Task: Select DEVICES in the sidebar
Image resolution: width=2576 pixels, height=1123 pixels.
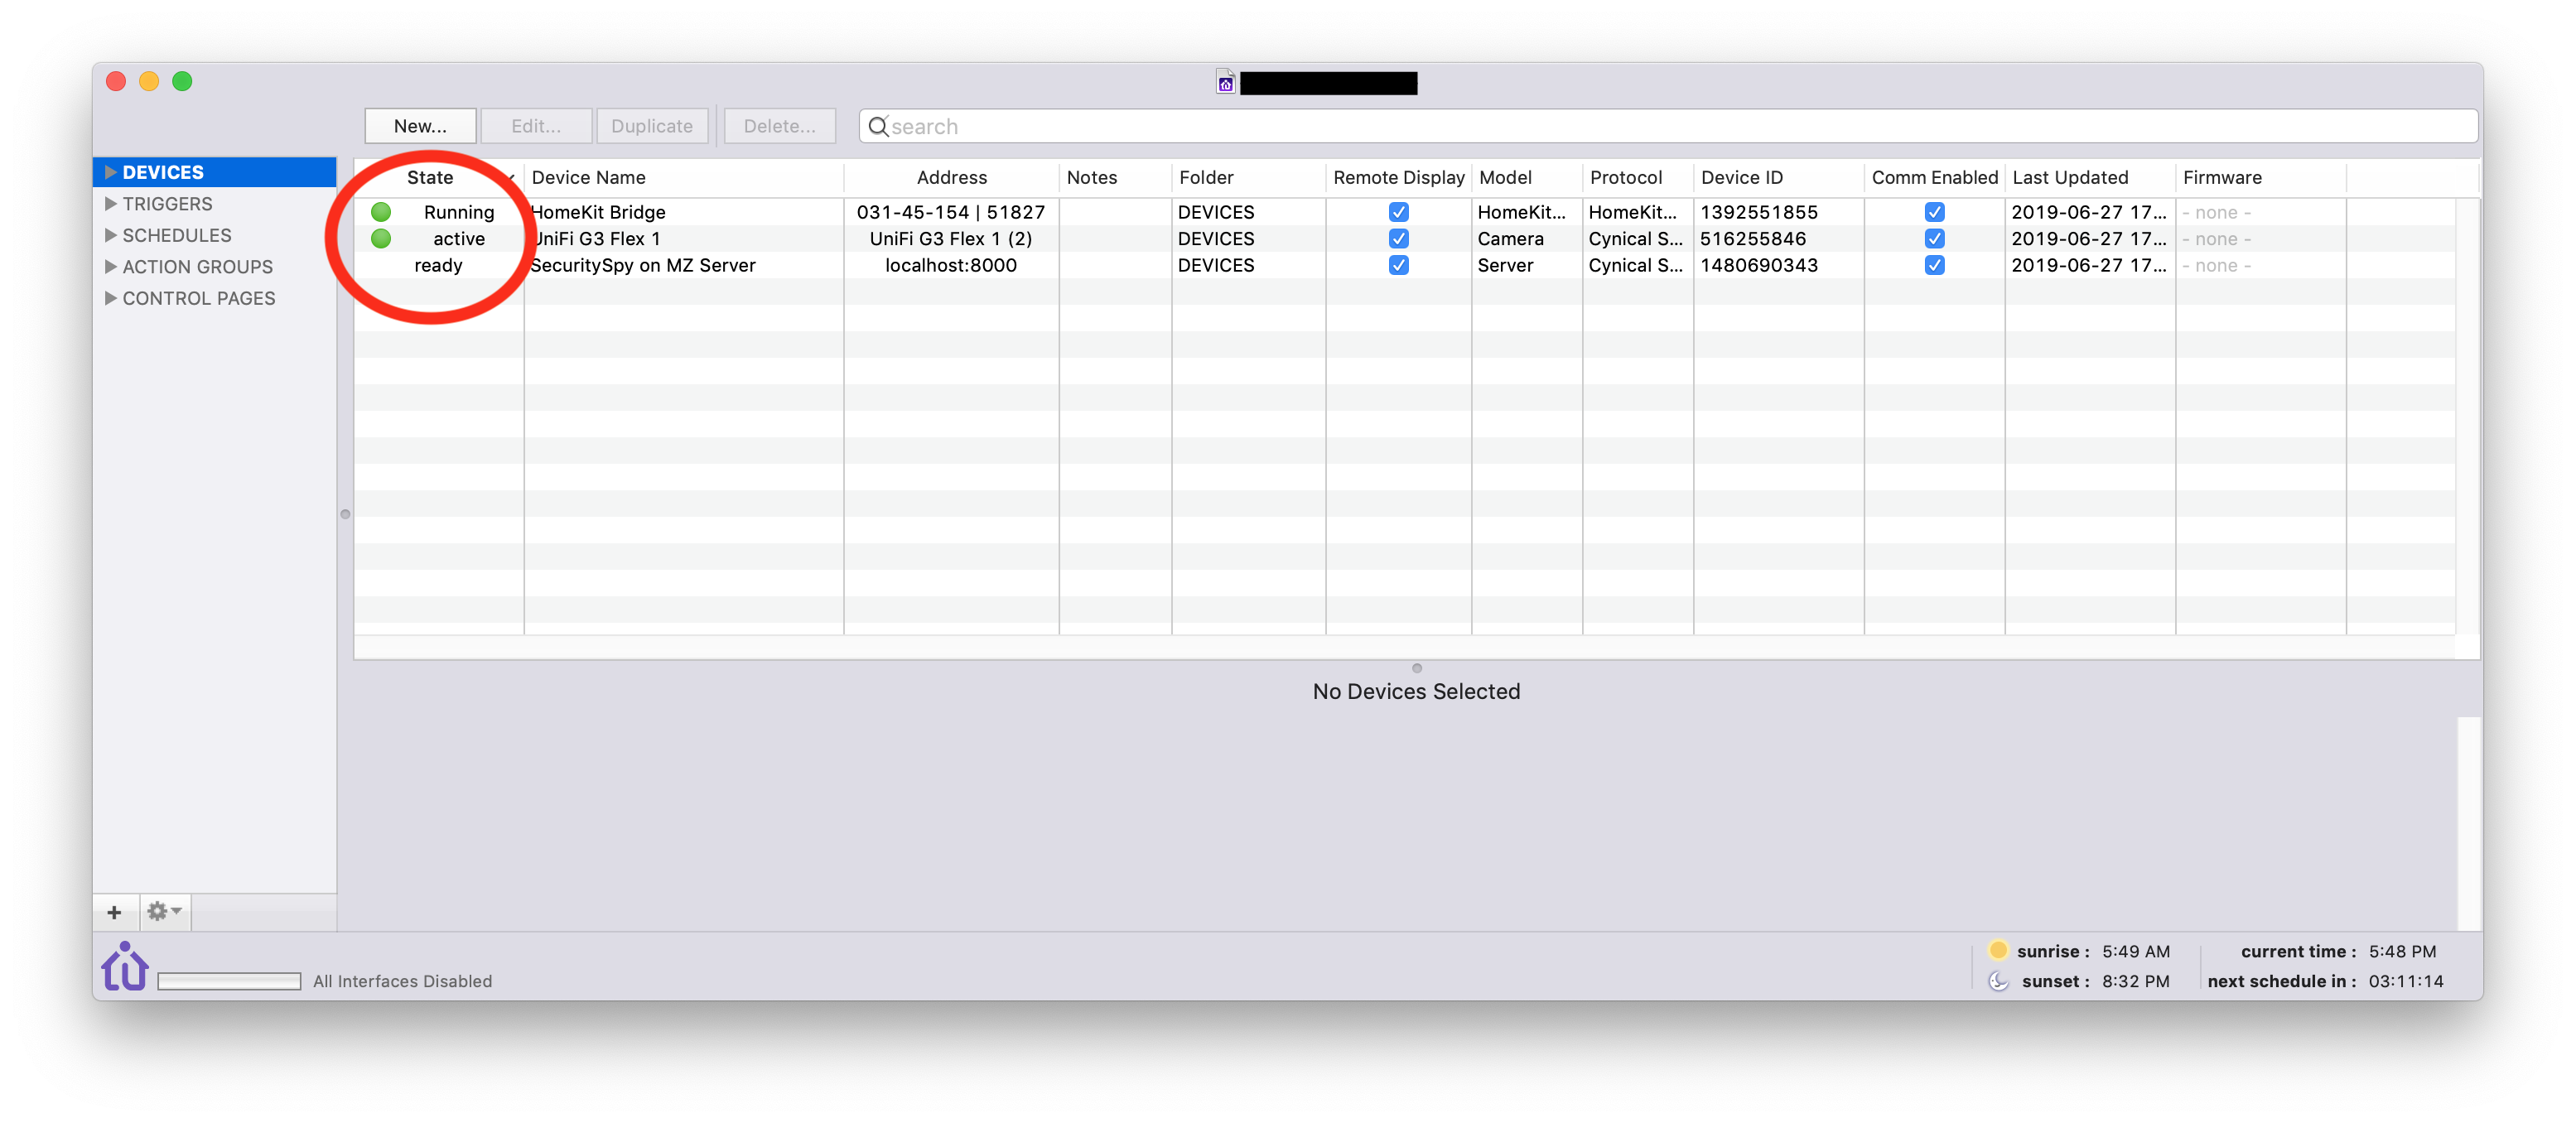Action: pos(214,172)
